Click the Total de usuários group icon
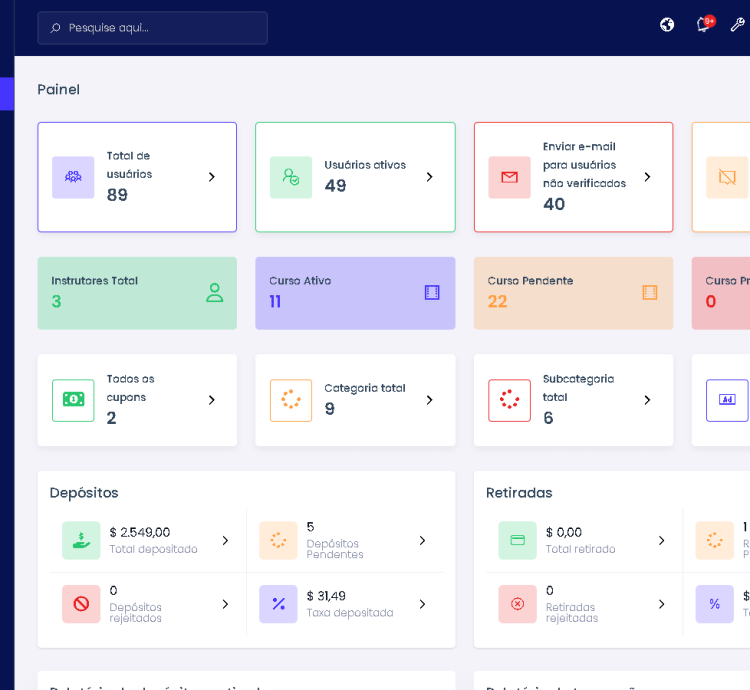Viewport: 750px width, 690px height. 73,177
